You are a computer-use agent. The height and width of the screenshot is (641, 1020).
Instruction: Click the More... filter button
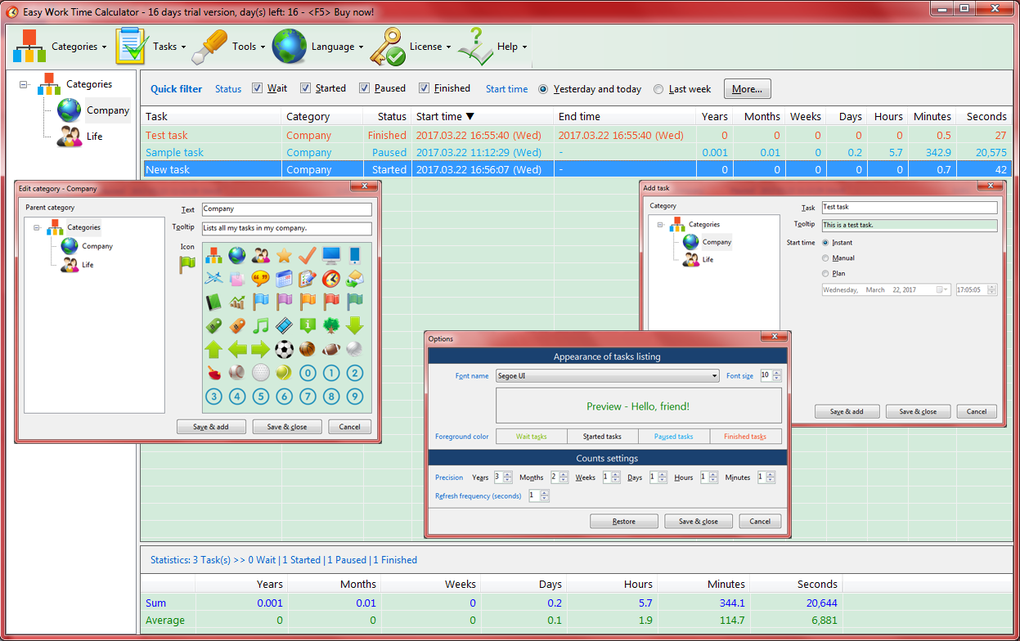coord(746,88)
